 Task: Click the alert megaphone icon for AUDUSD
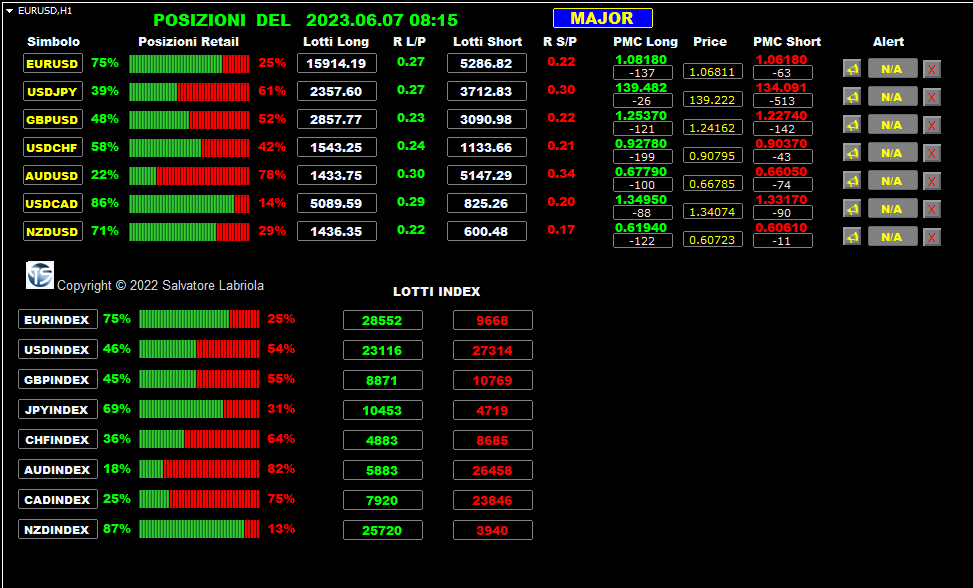852,180
